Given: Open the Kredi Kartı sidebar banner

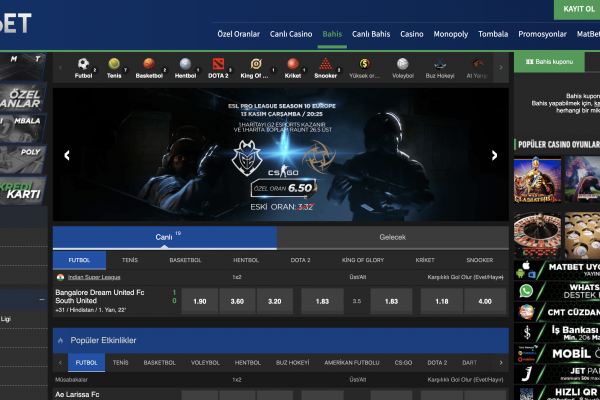Looking at the screenshot, I should pyautogui.click(x=23, y=190).
